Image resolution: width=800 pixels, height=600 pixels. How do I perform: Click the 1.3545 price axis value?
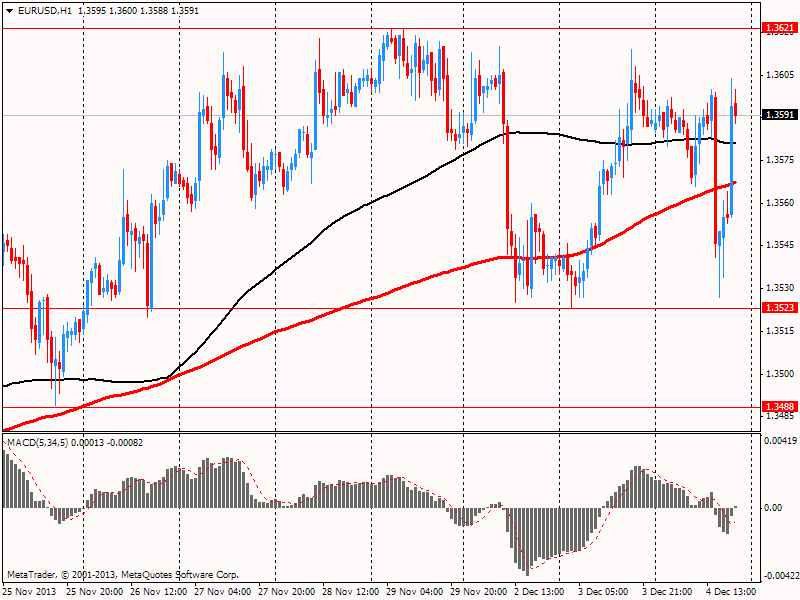point(780,245)
